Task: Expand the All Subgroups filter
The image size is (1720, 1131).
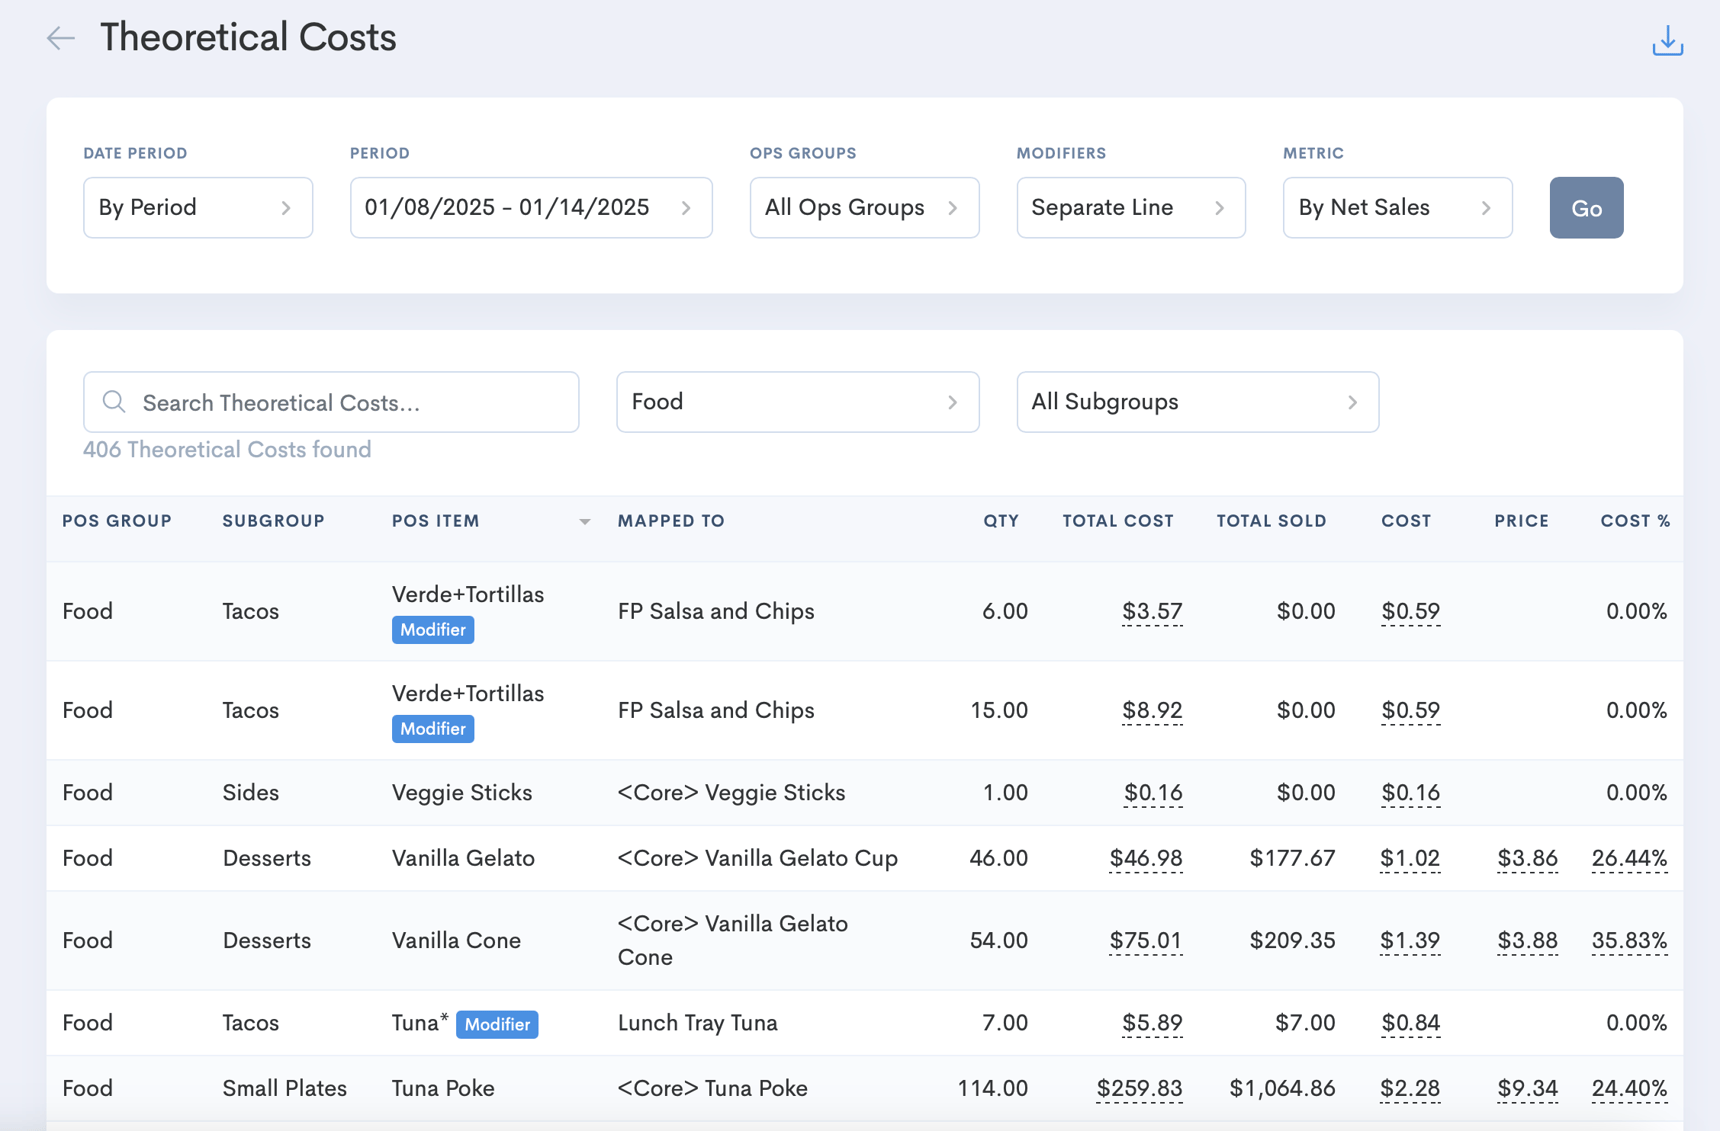Action: 1197,402
